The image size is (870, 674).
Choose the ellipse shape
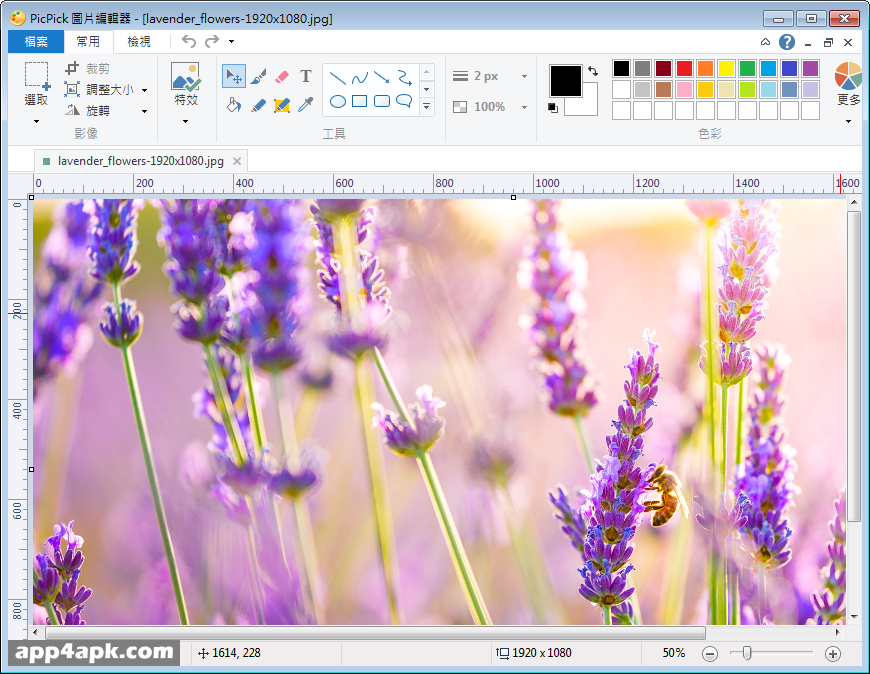[x=337, y=101]
